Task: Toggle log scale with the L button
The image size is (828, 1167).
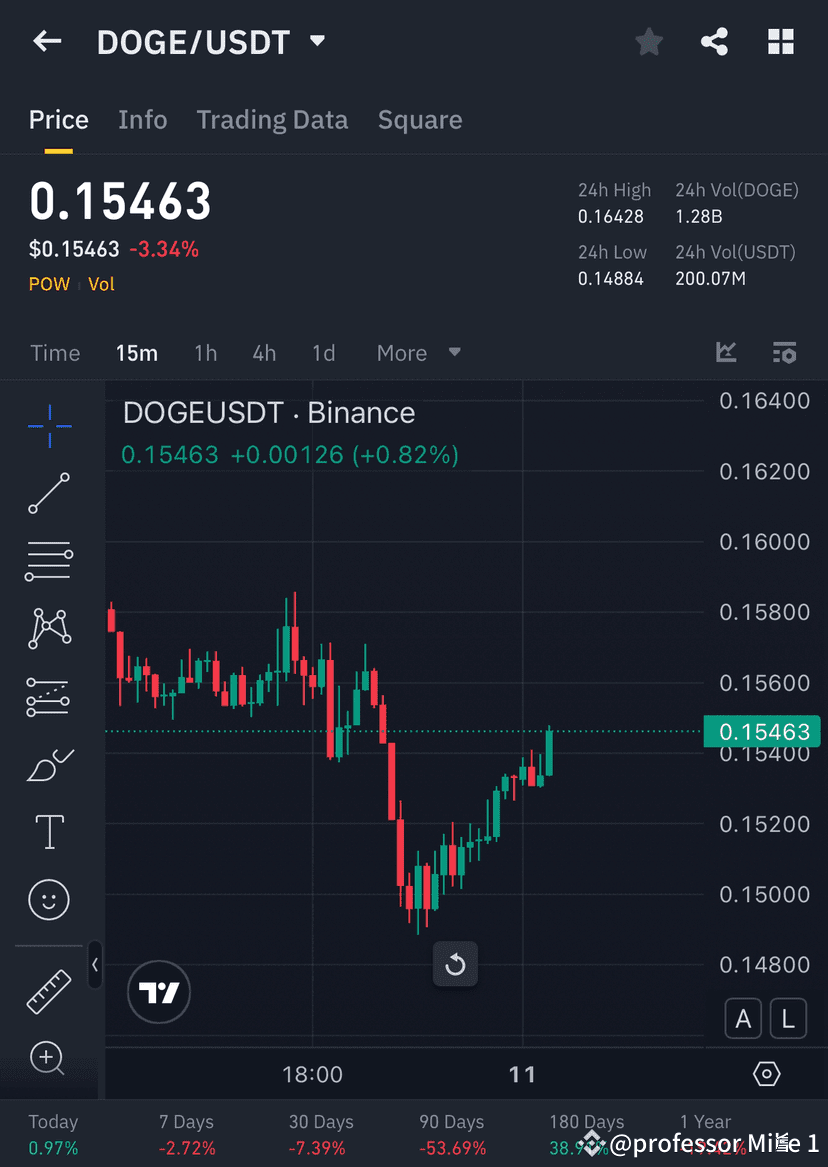Action: tap(788, 1018)
